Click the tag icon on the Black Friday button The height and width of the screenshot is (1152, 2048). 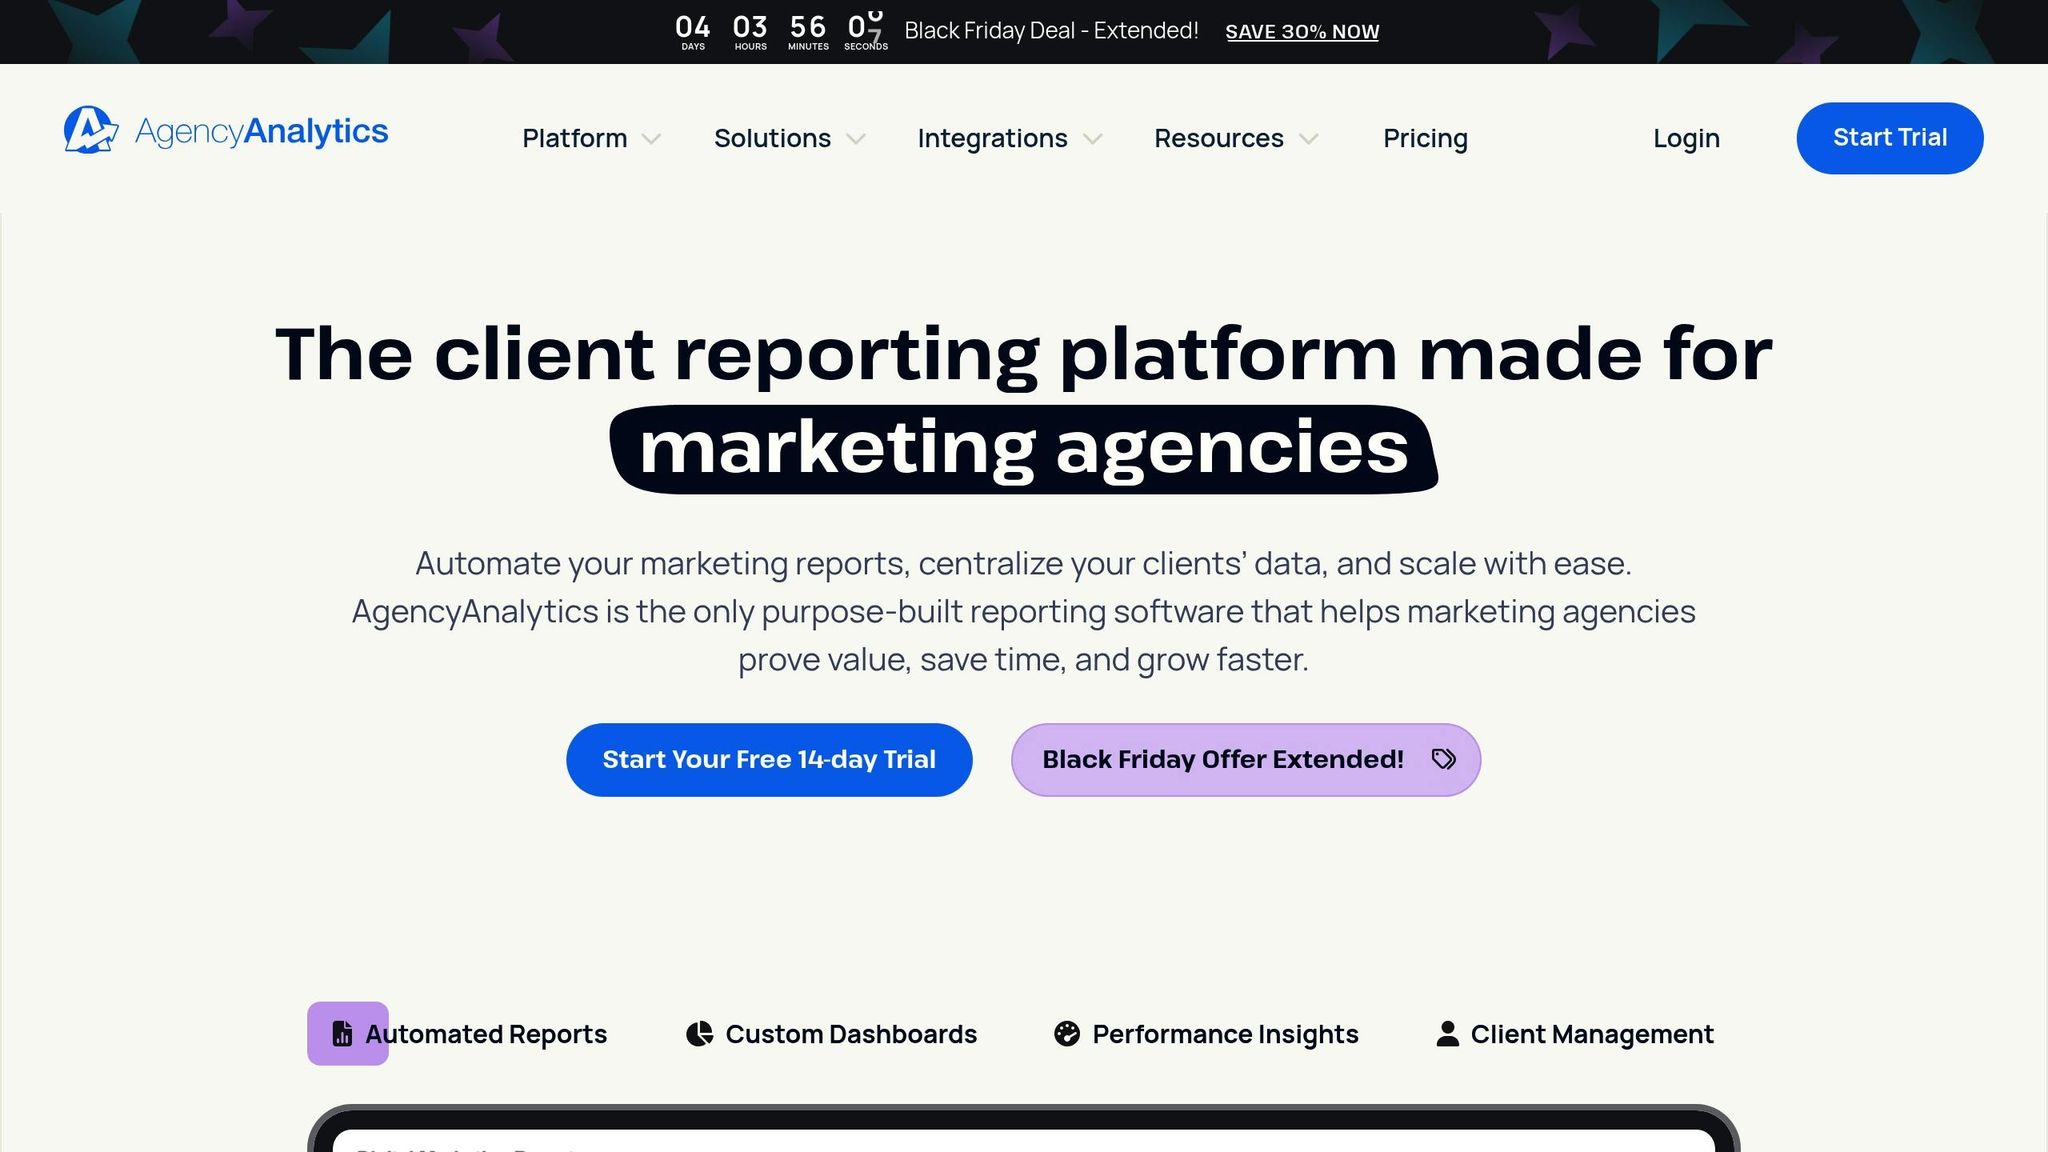click(x=1444, y=760)
